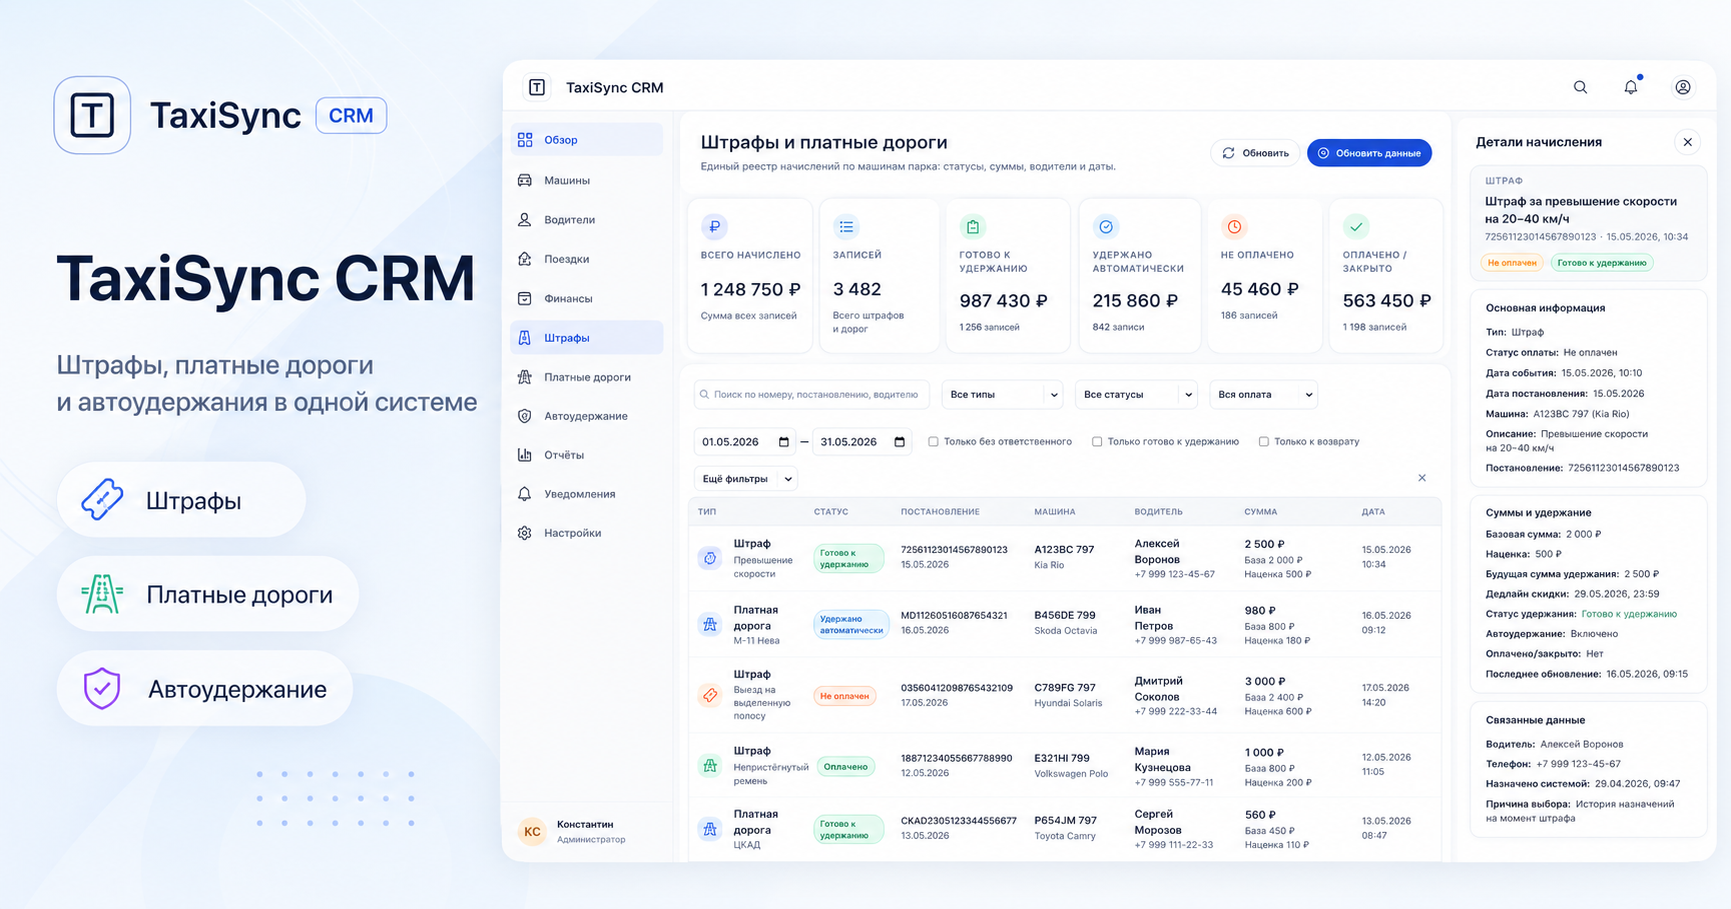Click the Не оплачен tag in details panel
The width and height of the screenshot is (1731, 909).
click(x=1512, y=263)
